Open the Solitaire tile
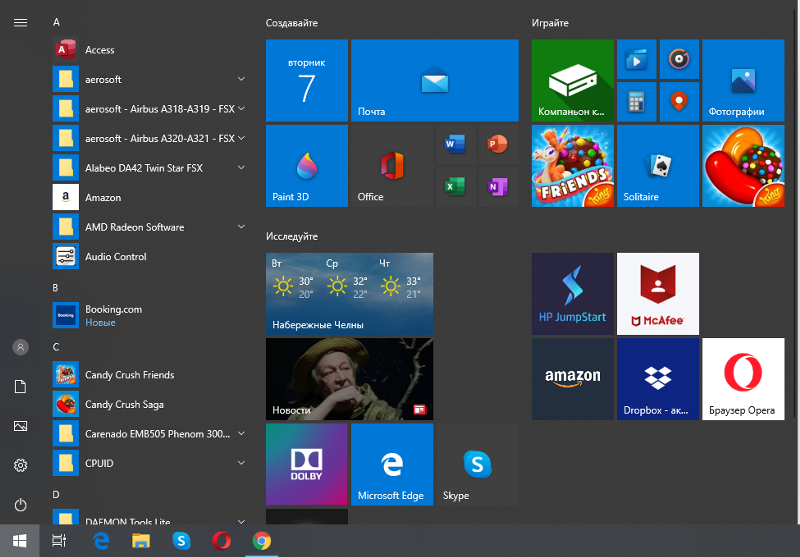The height and width of the screenshot is (557, 800). pos(657,166)
